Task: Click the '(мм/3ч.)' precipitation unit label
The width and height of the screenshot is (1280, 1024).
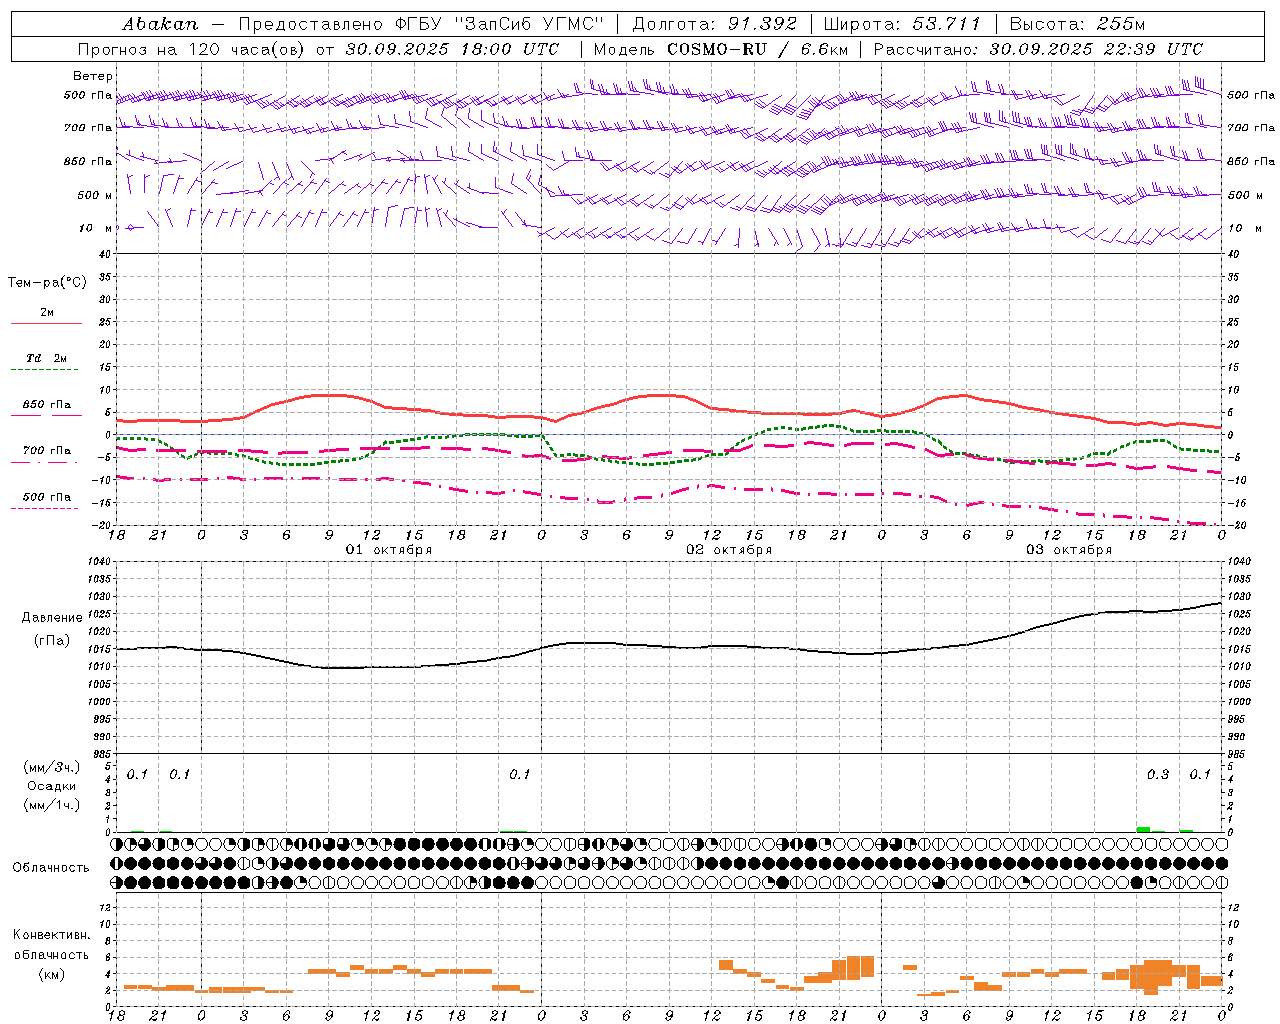Action: click(52, 768)
